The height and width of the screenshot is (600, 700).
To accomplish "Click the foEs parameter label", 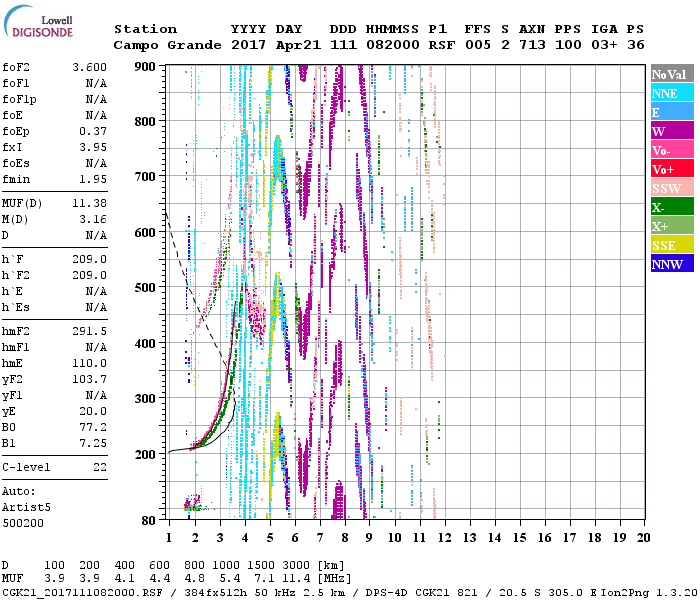I will (x=16, y=164).
